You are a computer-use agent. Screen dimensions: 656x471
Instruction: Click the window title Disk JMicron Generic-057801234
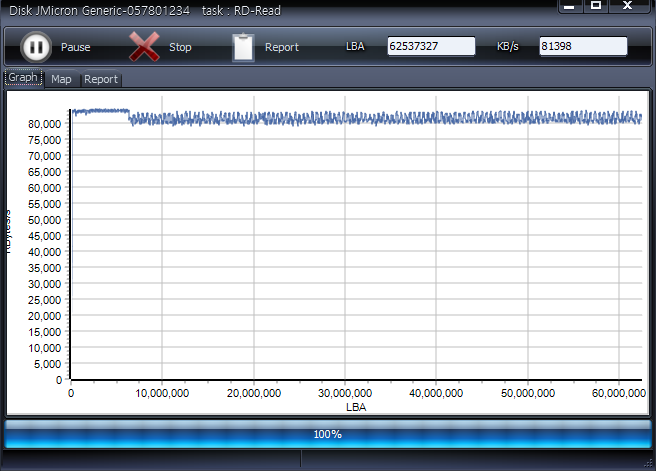pos(100,10)
